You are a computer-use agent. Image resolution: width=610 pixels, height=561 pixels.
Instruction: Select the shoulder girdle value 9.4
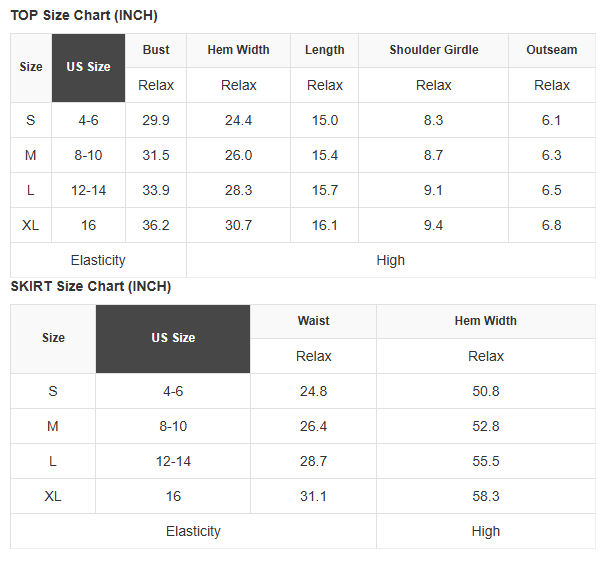coord(434,225)
